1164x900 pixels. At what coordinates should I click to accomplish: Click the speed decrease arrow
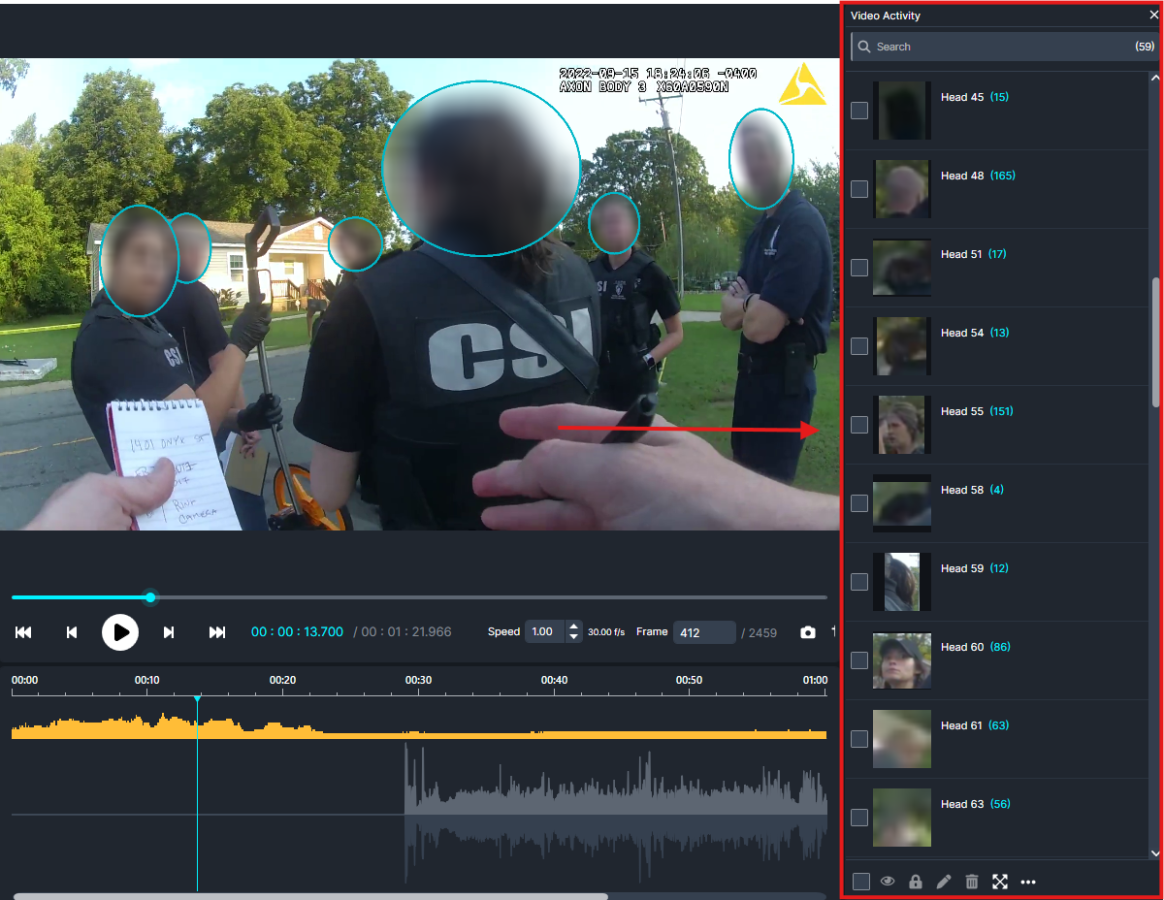tap(572, 637)
